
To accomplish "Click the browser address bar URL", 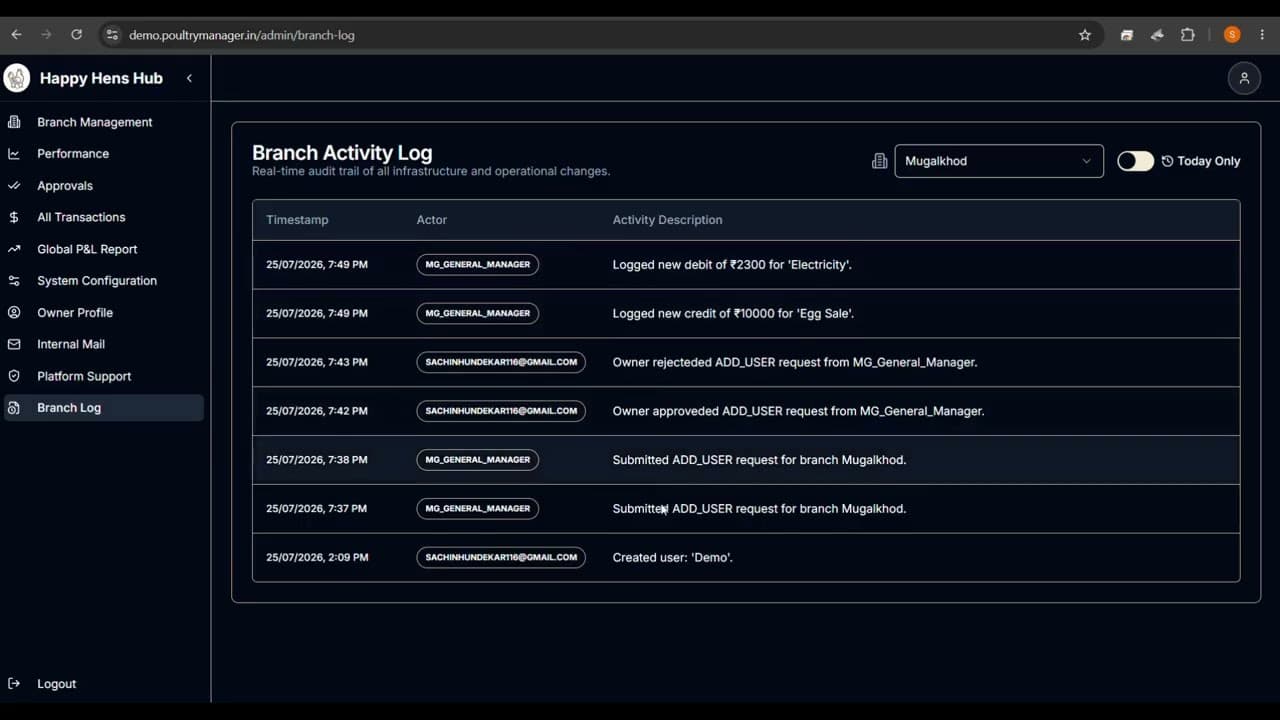I will pyautogui.click(x=242, y=35).
